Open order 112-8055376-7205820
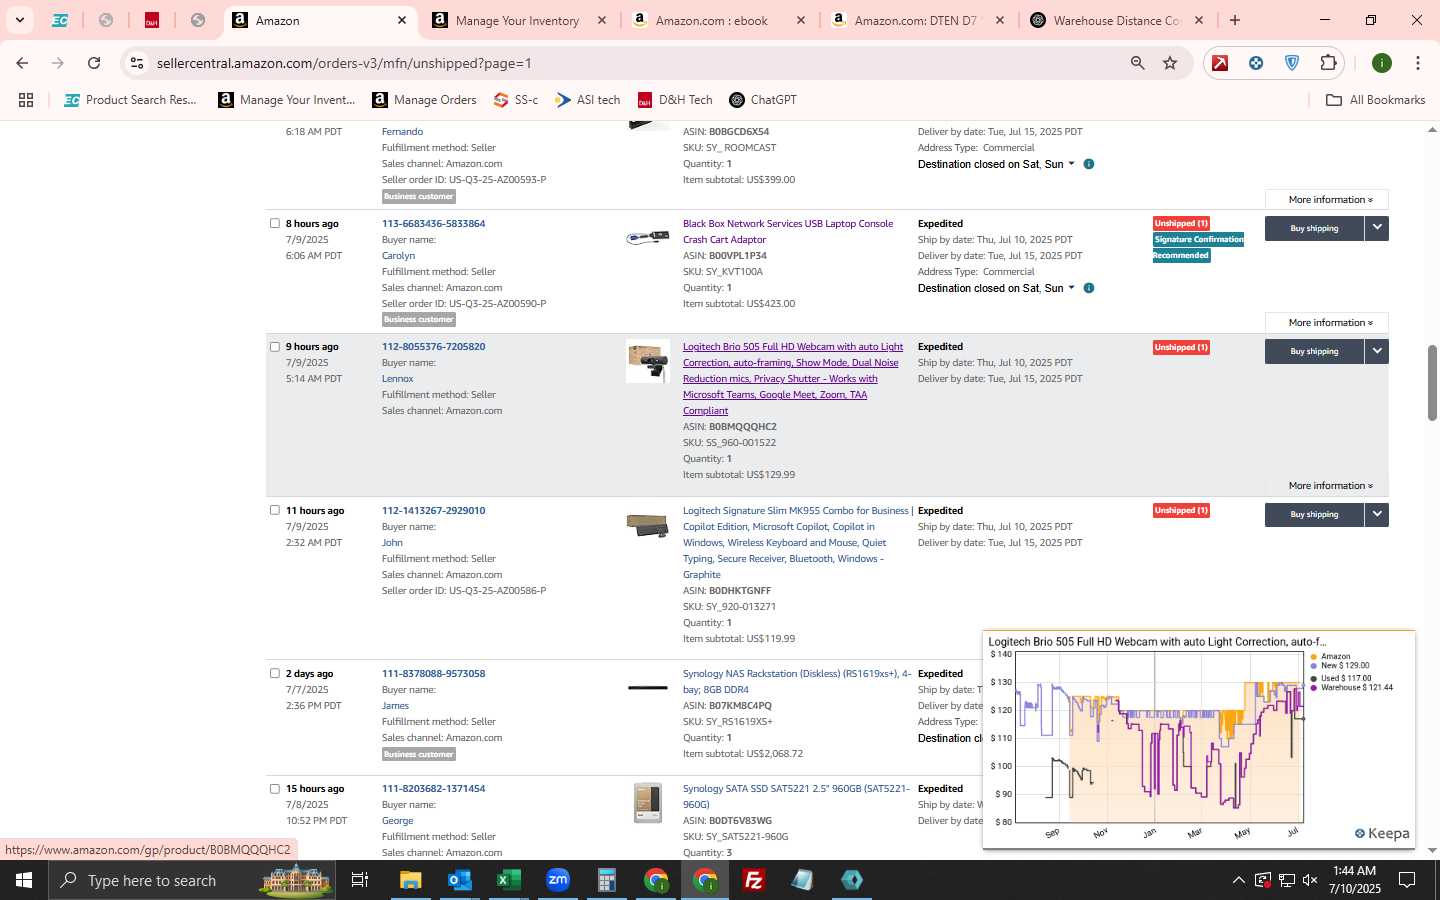Screen dimensions: 1440x900 pyautogui.click(x=433, y=346)
